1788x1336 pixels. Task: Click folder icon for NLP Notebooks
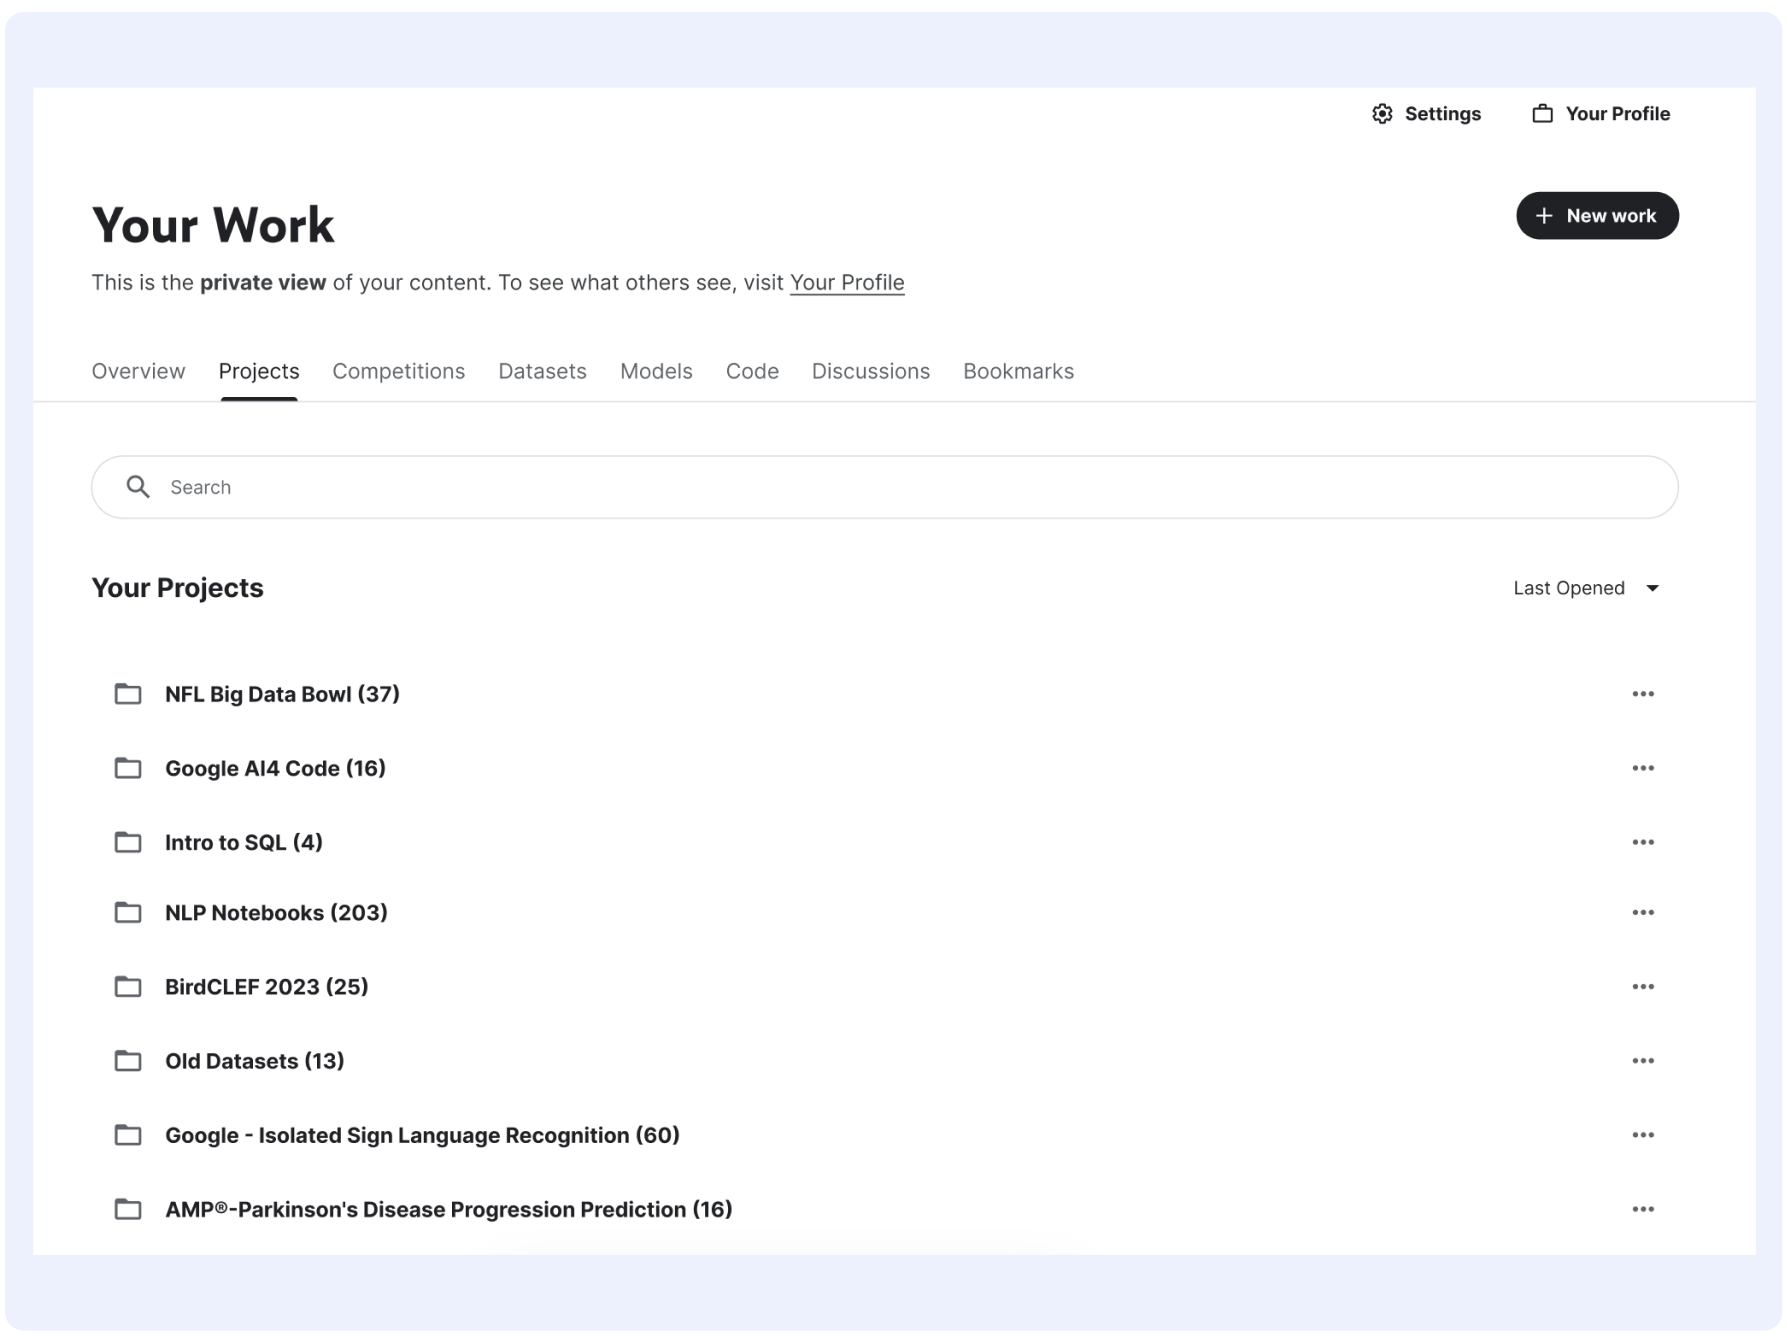pos(128,912)
